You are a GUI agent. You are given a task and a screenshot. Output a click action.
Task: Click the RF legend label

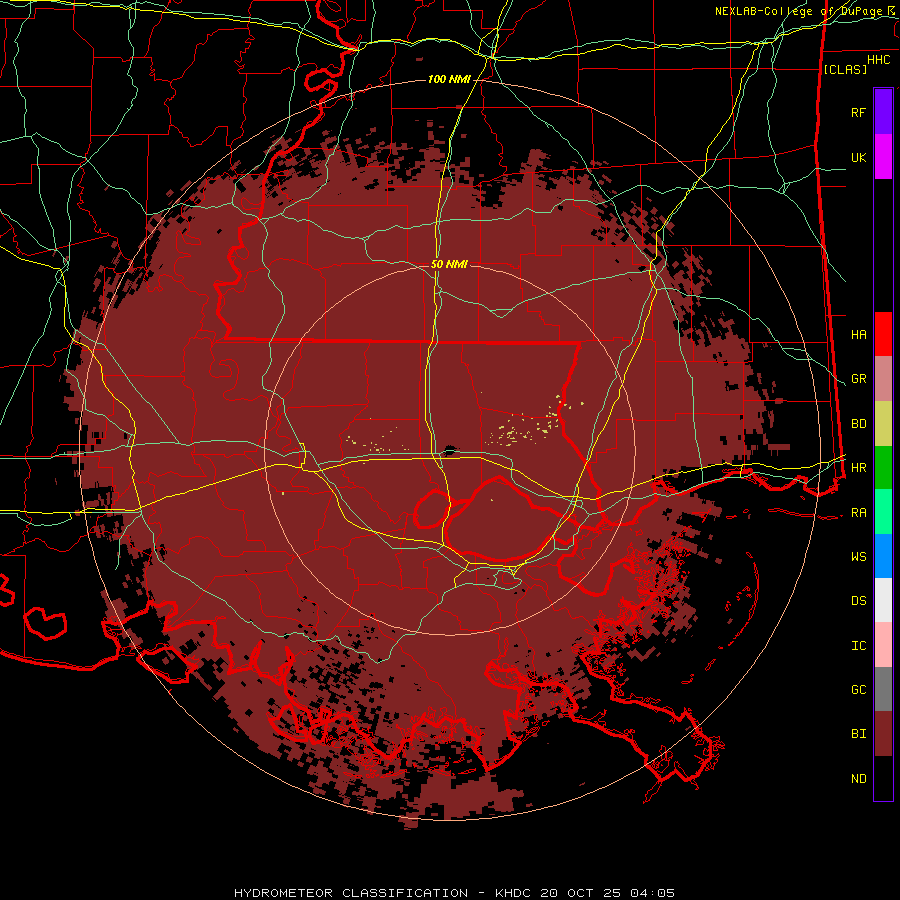[859, 112]
